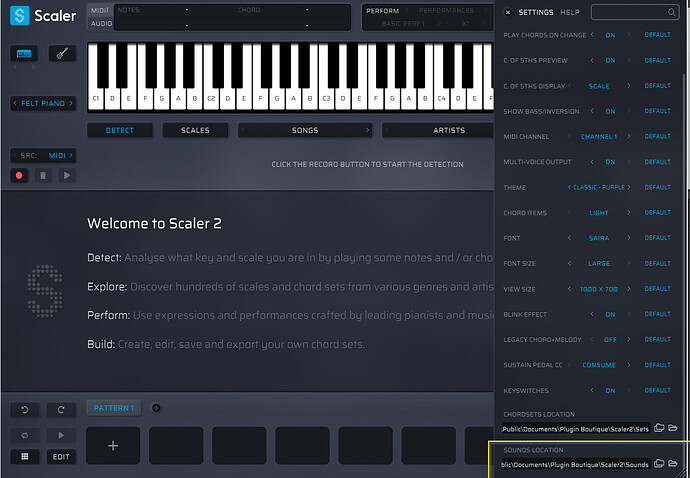Click the Chordsets Location path field

click(576, 428)
